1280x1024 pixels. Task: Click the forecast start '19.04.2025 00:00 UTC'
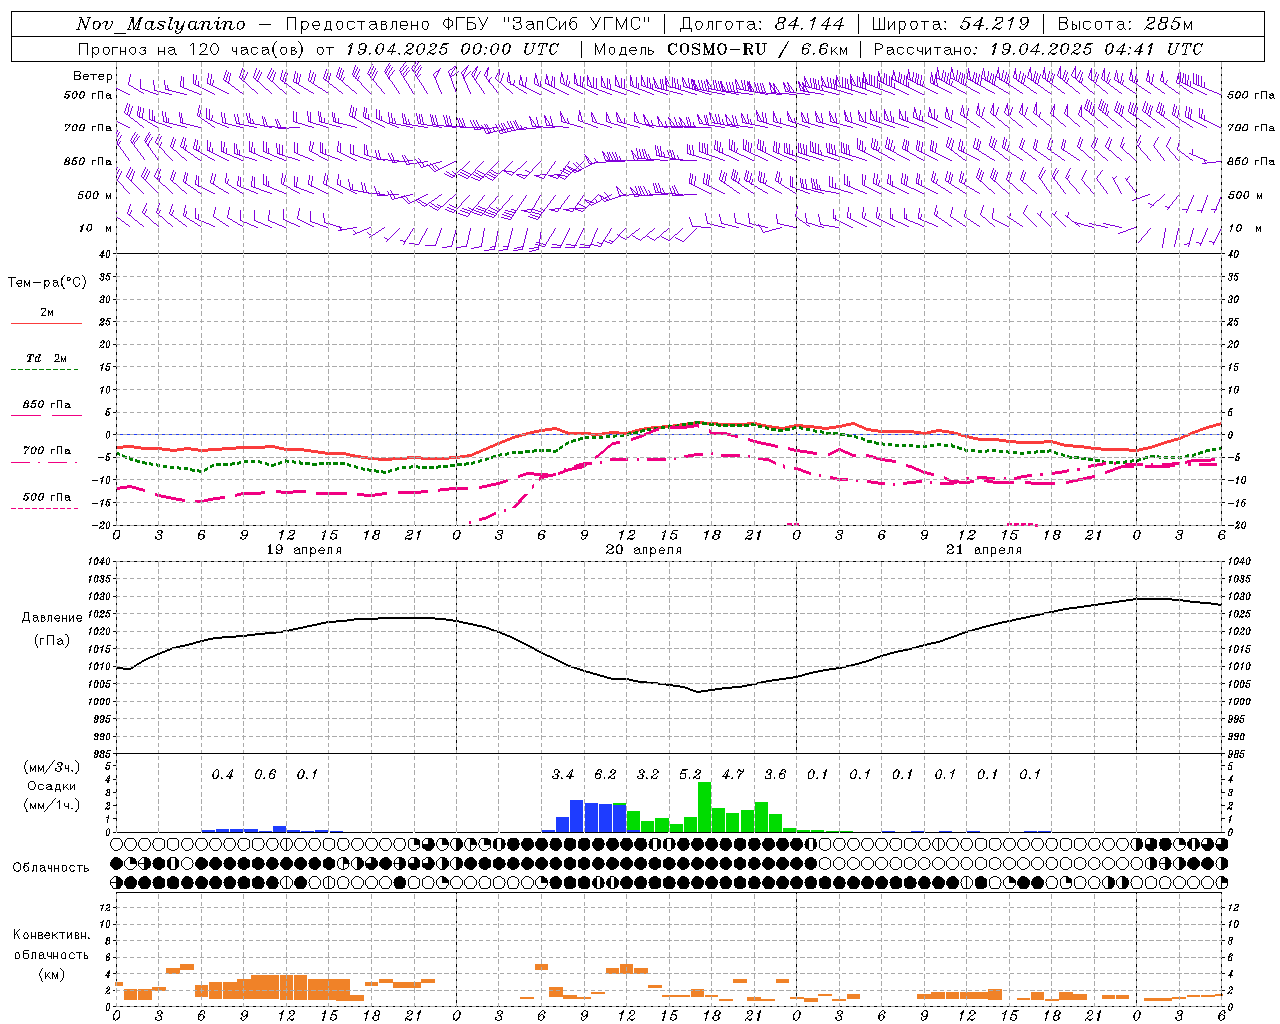pyautogui.click(x=452, y=49)
